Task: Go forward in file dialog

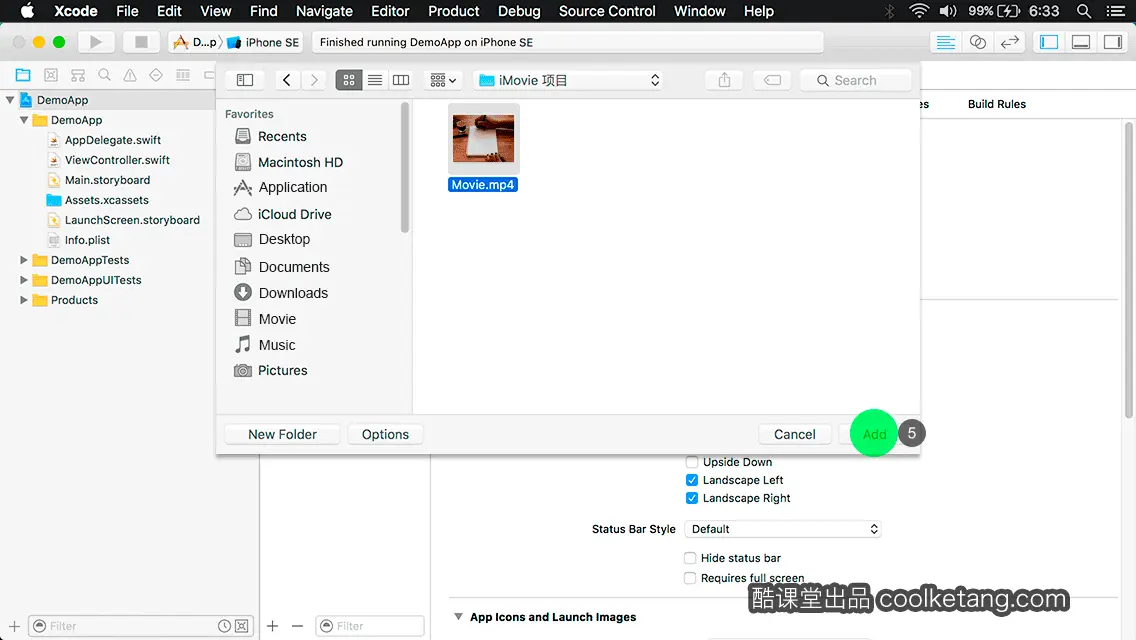Action: [x=314, y=80]
